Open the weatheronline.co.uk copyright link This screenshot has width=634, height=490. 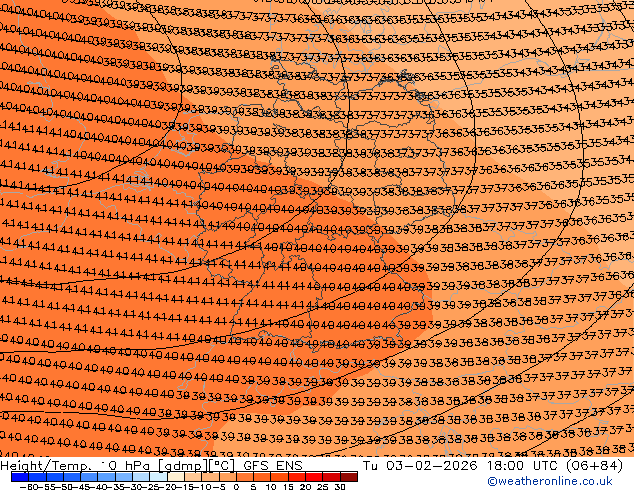(550, 481)
